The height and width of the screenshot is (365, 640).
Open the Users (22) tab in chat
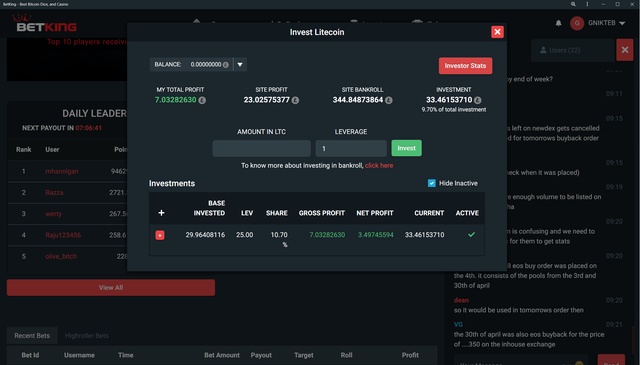coord(573,50)
